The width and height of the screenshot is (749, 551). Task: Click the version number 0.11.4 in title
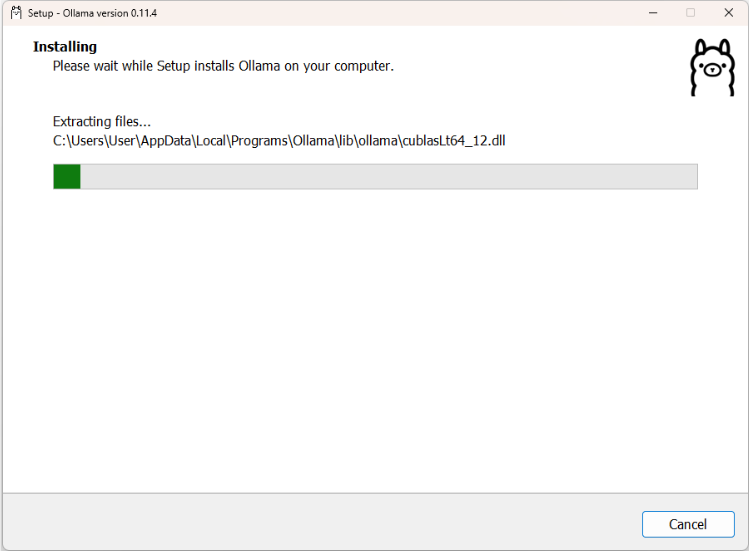click(x=141, y=13)
